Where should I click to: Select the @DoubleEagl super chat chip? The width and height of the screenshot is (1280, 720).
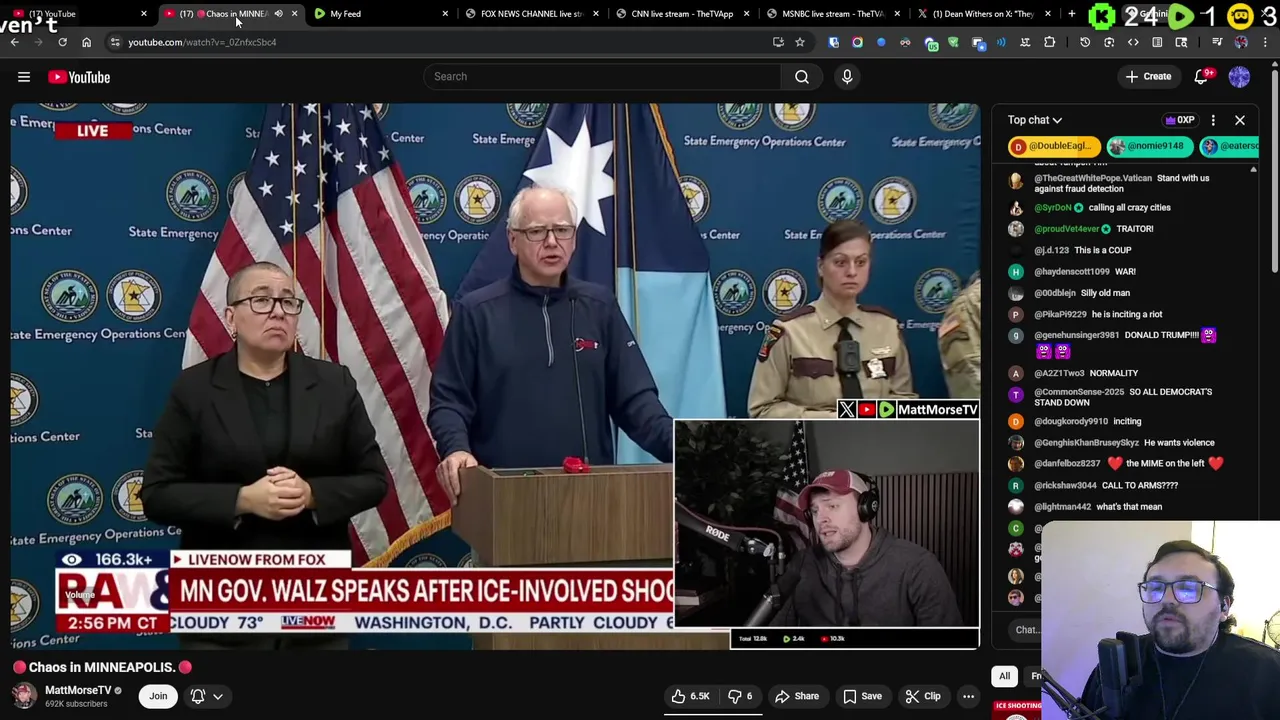tap(1053, 146)
